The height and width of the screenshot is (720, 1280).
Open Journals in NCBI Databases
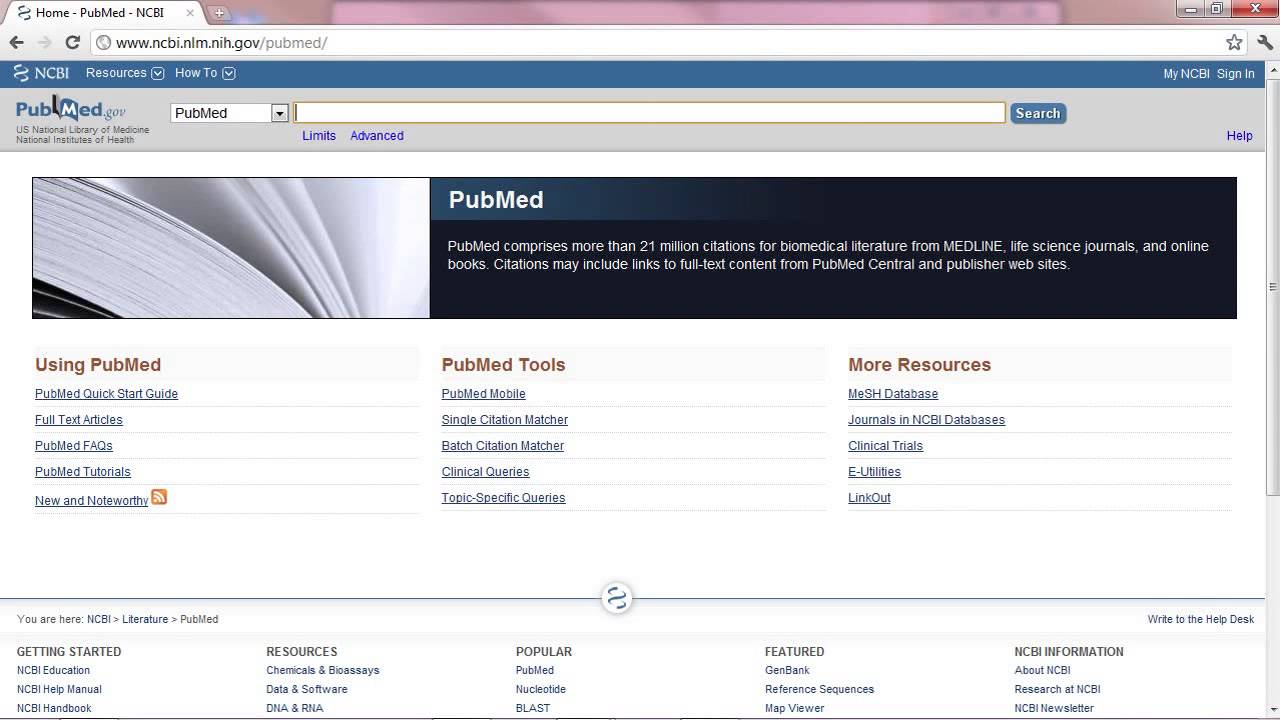pyautogui.click(x=927, y=420)
